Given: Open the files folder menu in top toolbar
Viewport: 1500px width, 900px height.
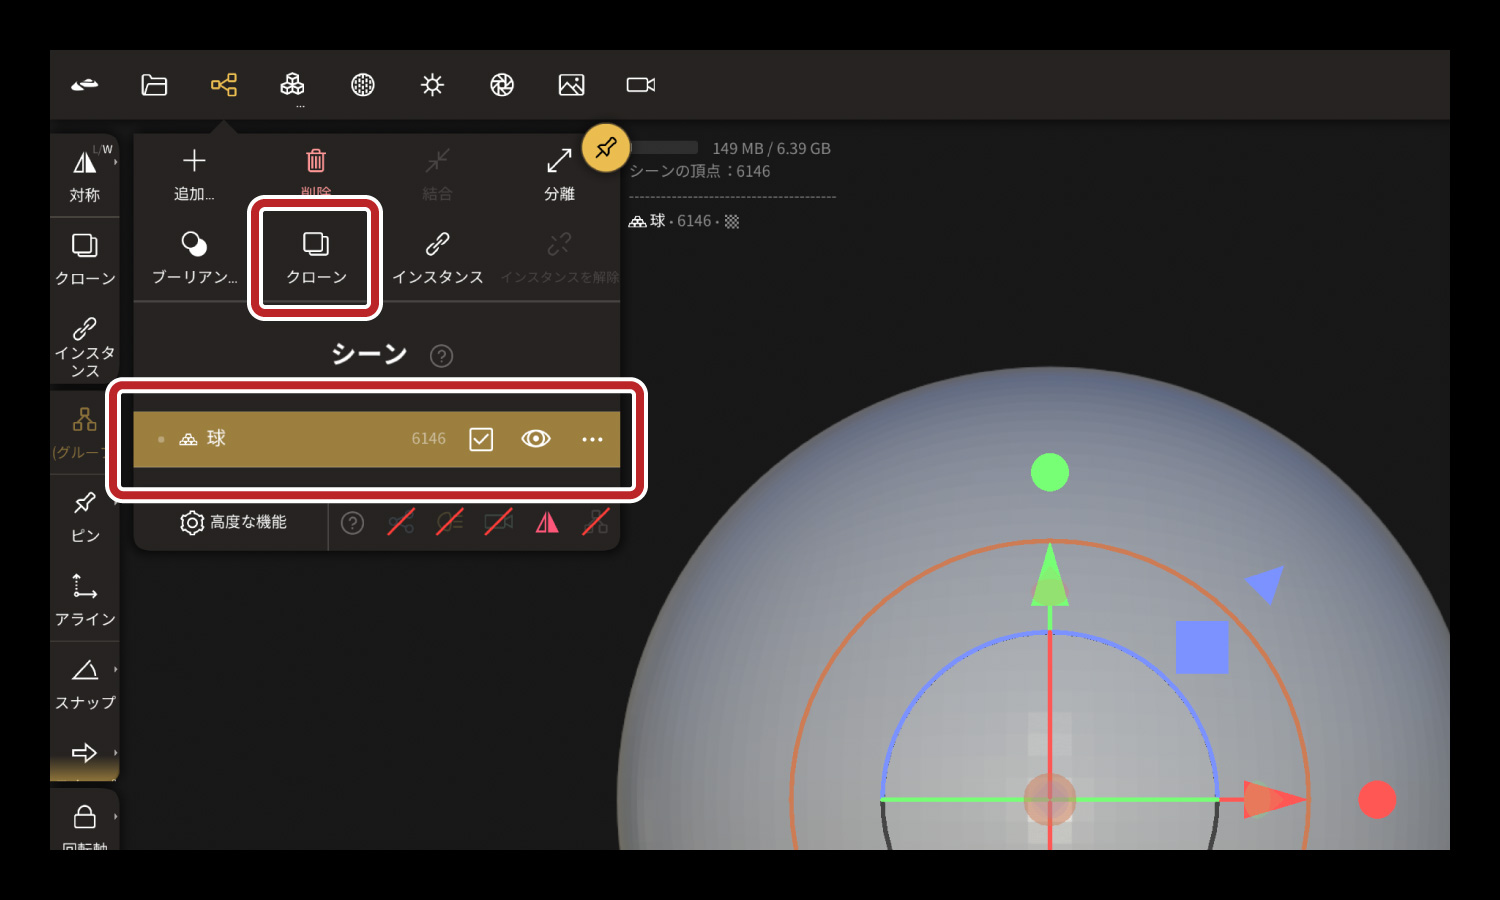Looking at the screenshot, I should [154, 85].
